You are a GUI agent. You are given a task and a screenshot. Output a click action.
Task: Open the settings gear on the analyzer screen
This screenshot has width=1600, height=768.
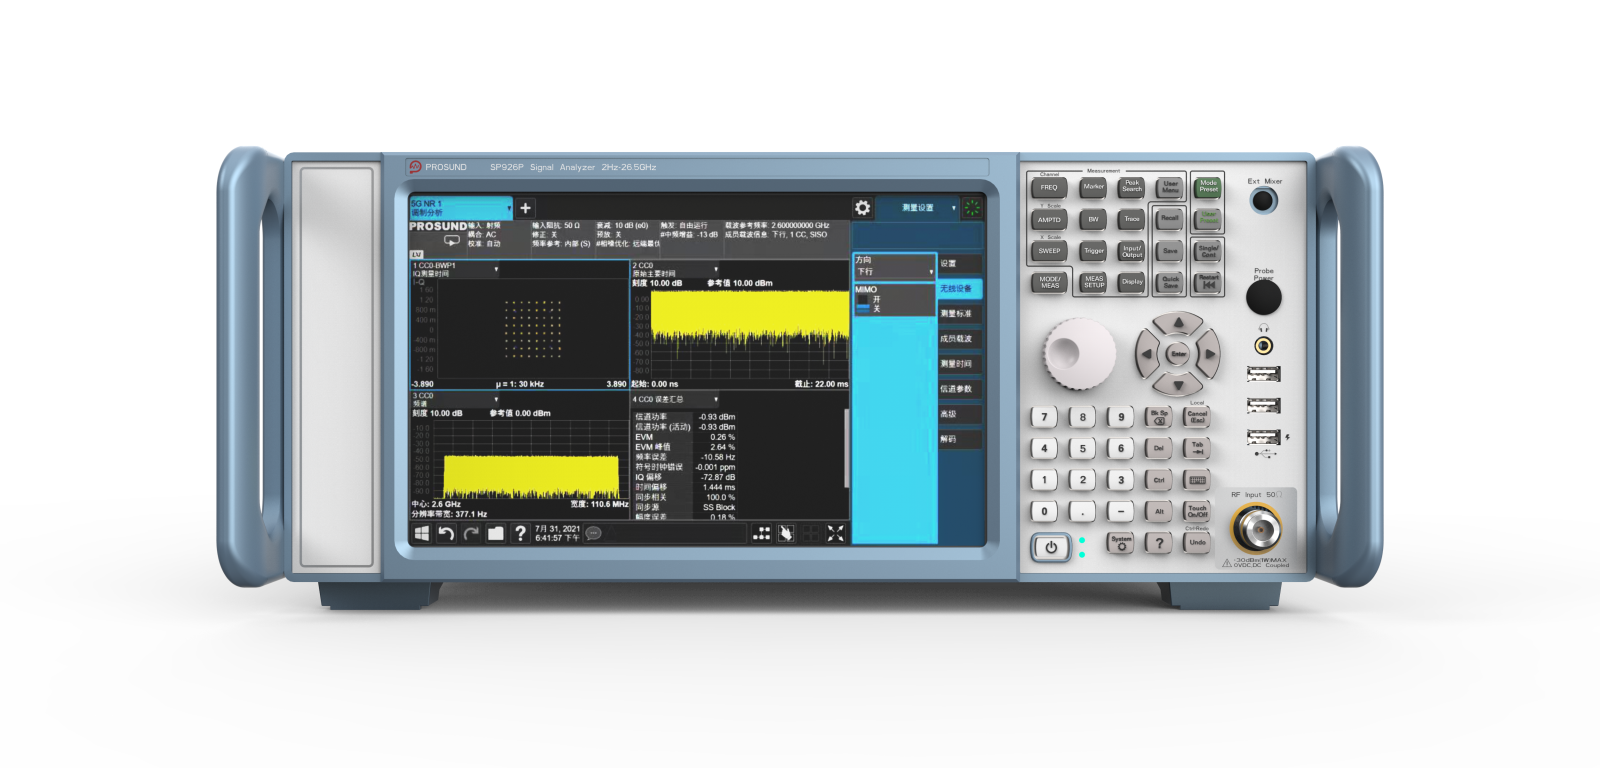862,208
